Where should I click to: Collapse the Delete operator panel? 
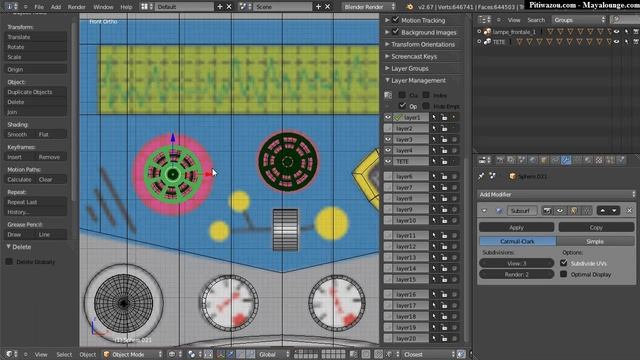point(9,247)
